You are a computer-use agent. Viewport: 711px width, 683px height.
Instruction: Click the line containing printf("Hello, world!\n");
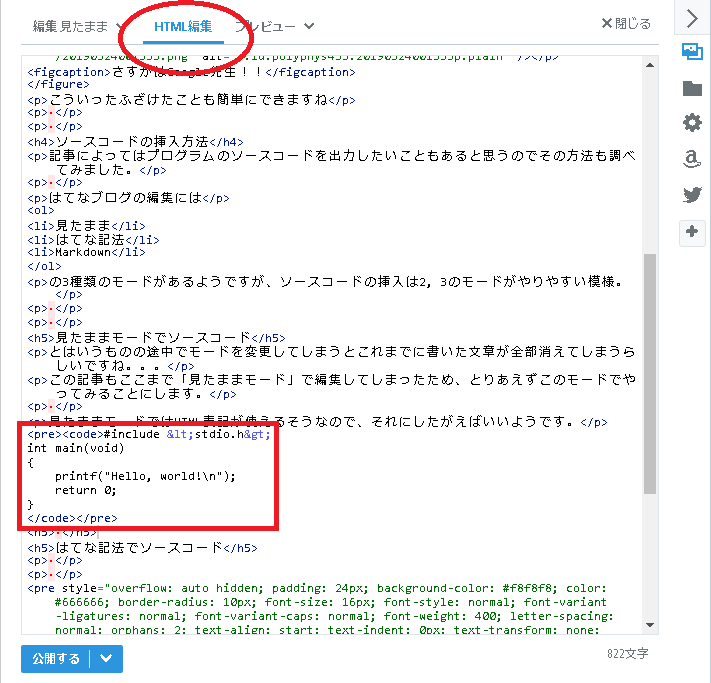click(x=145, y=476)
